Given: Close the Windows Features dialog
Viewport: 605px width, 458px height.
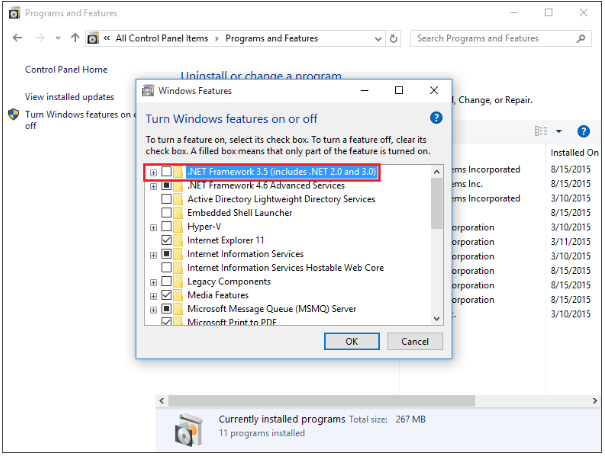Looking at the screenshot, I should (x=434, y=90).
